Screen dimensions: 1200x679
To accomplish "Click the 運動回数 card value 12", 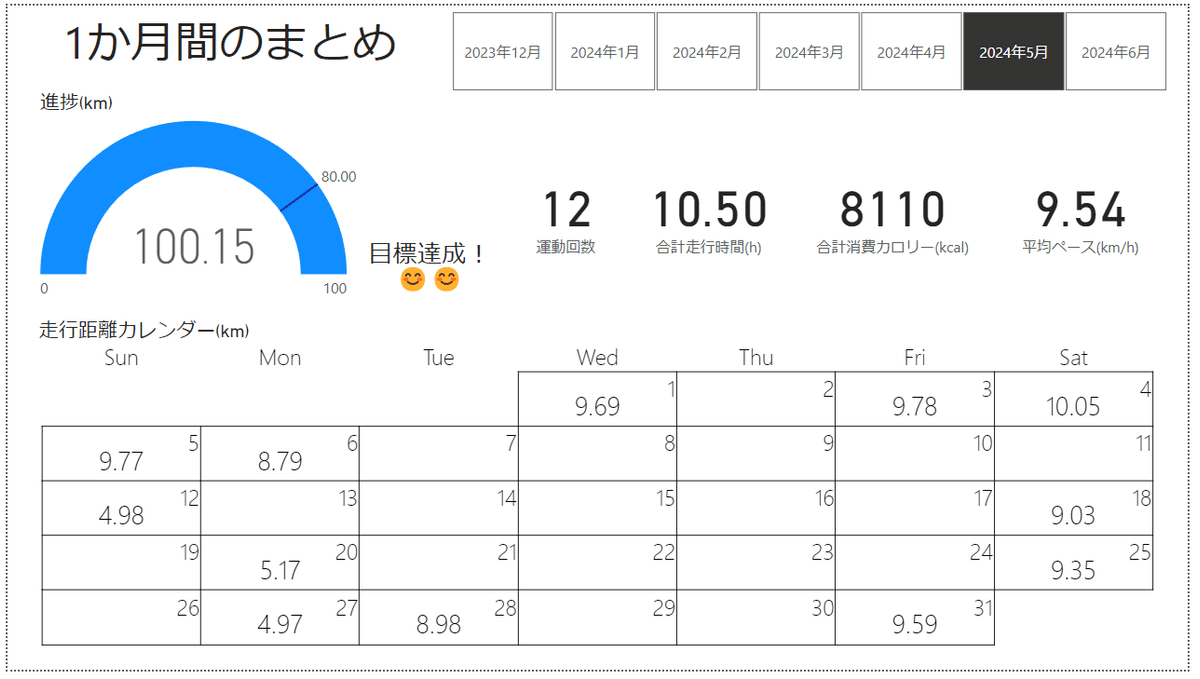I will pos(566,211).
